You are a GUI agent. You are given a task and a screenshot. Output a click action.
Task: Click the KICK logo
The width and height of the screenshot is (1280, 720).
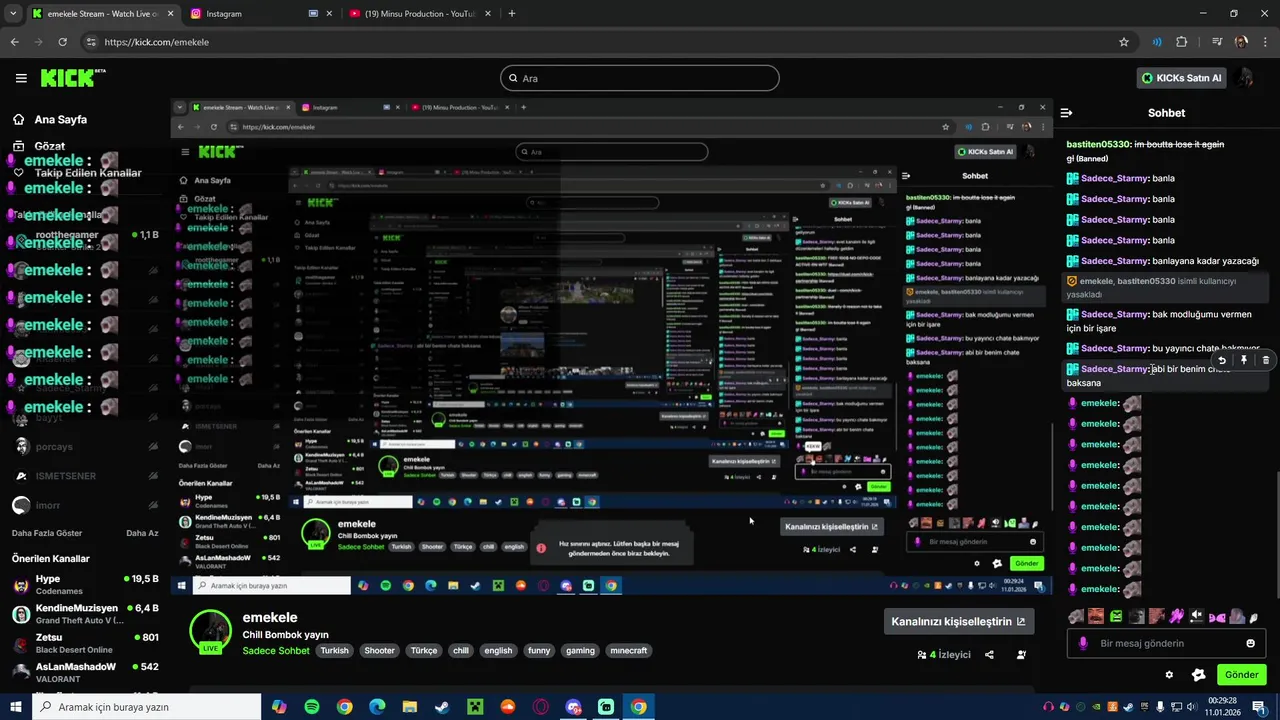point(72,77)
